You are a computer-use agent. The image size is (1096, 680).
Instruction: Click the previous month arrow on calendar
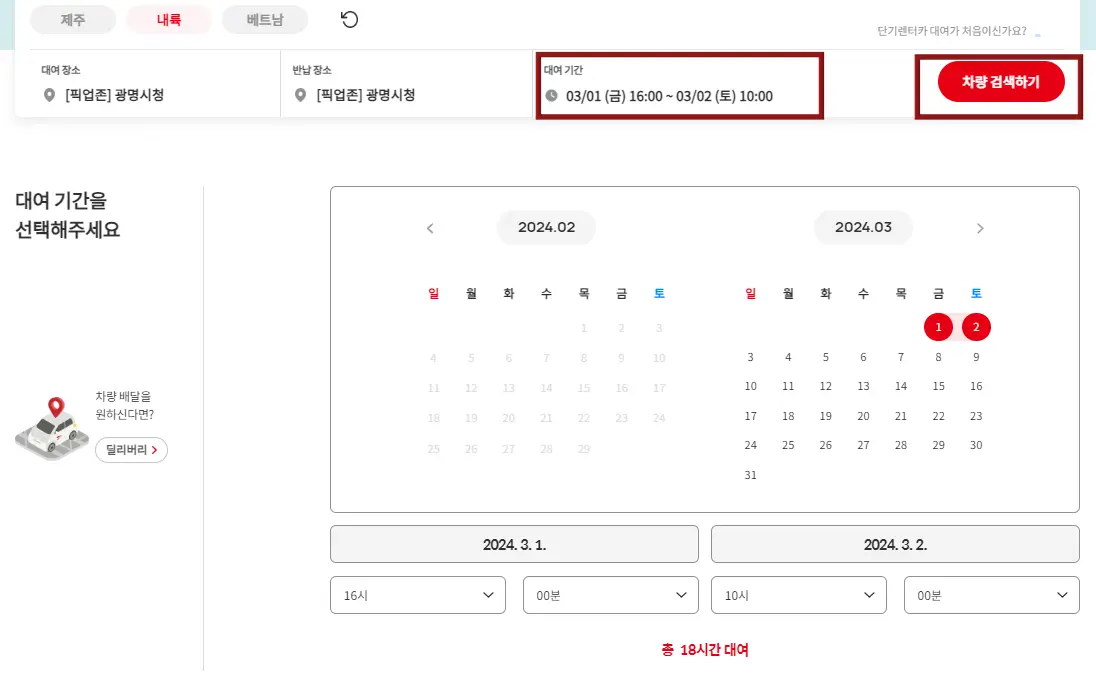point(430,228)
